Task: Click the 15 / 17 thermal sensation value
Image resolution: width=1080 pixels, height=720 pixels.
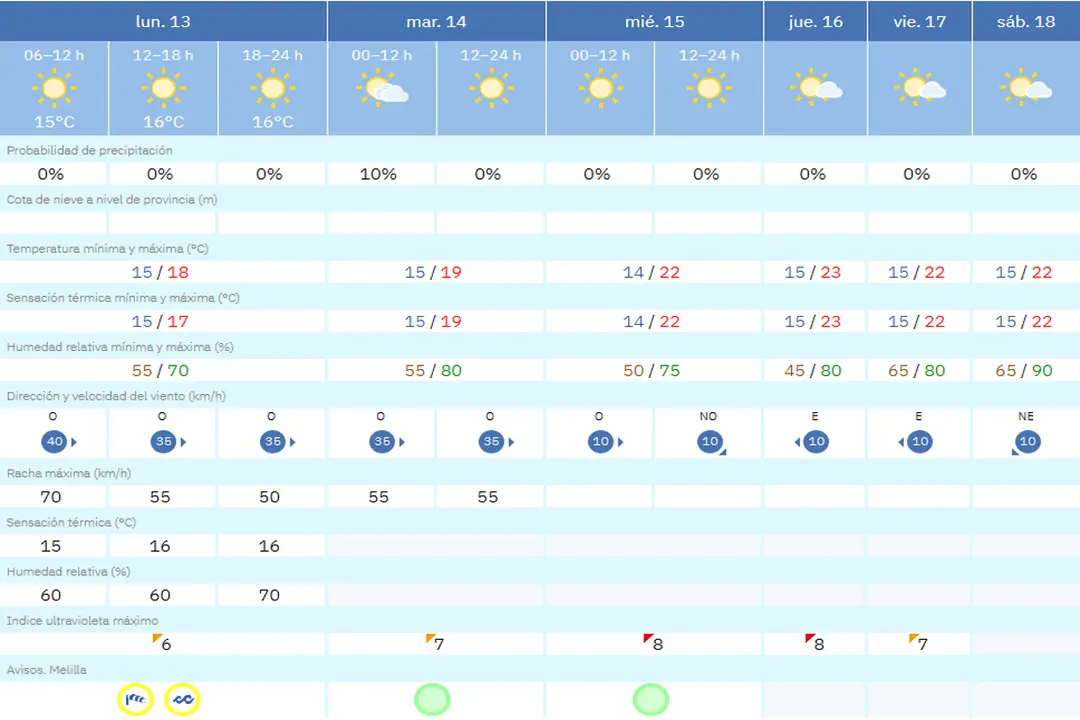Action: (x=160, y=322)
